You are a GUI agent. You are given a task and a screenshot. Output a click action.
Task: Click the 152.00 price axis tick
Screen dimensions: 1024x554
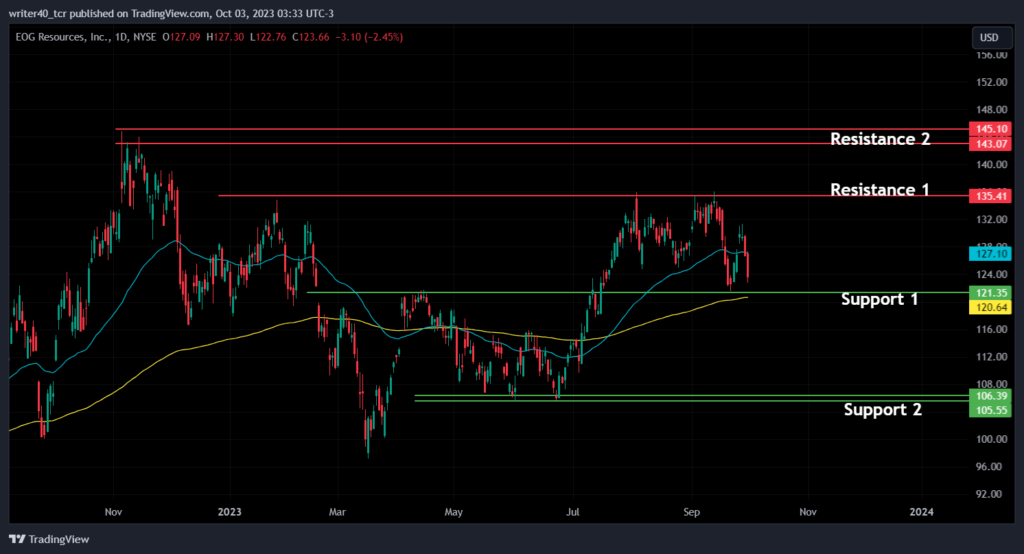coord(991,82)
